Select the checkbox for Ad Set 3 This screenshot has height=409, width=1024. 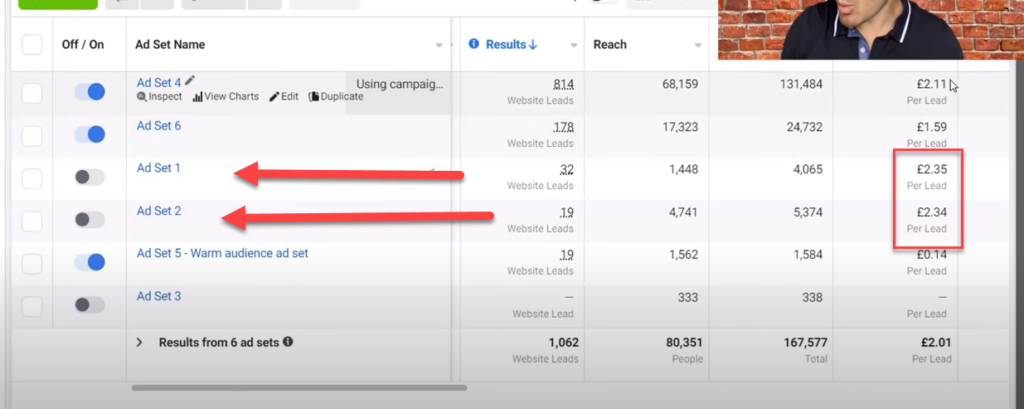[32, 306]
